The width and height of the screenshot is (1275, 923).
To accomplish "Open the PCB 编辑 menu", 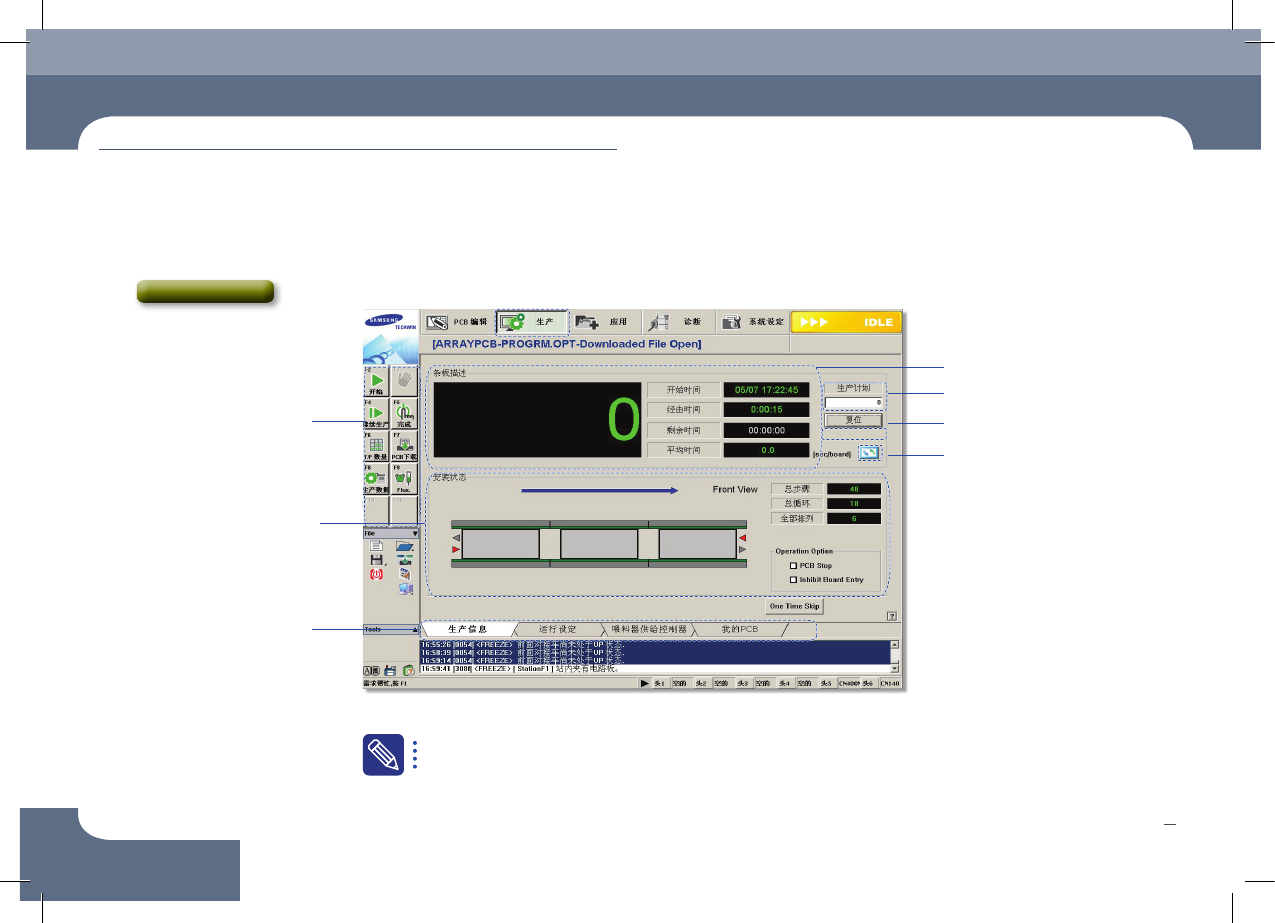I will coord(457,322).
